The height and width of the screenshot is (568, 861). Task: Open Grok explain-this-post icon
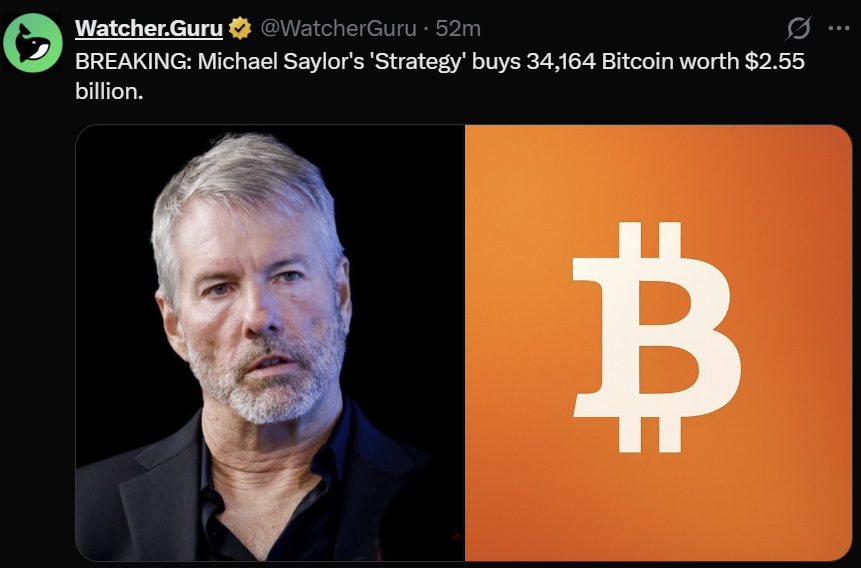(798, 29)
